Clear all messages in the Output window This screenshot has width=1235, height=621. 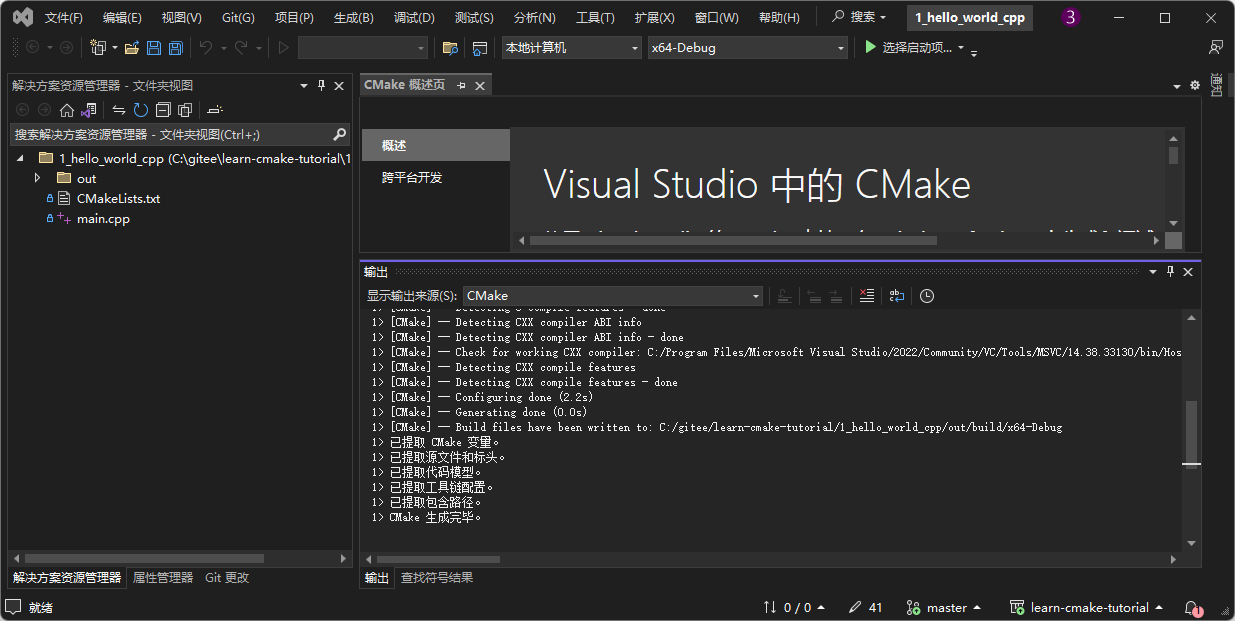[866, 295]
